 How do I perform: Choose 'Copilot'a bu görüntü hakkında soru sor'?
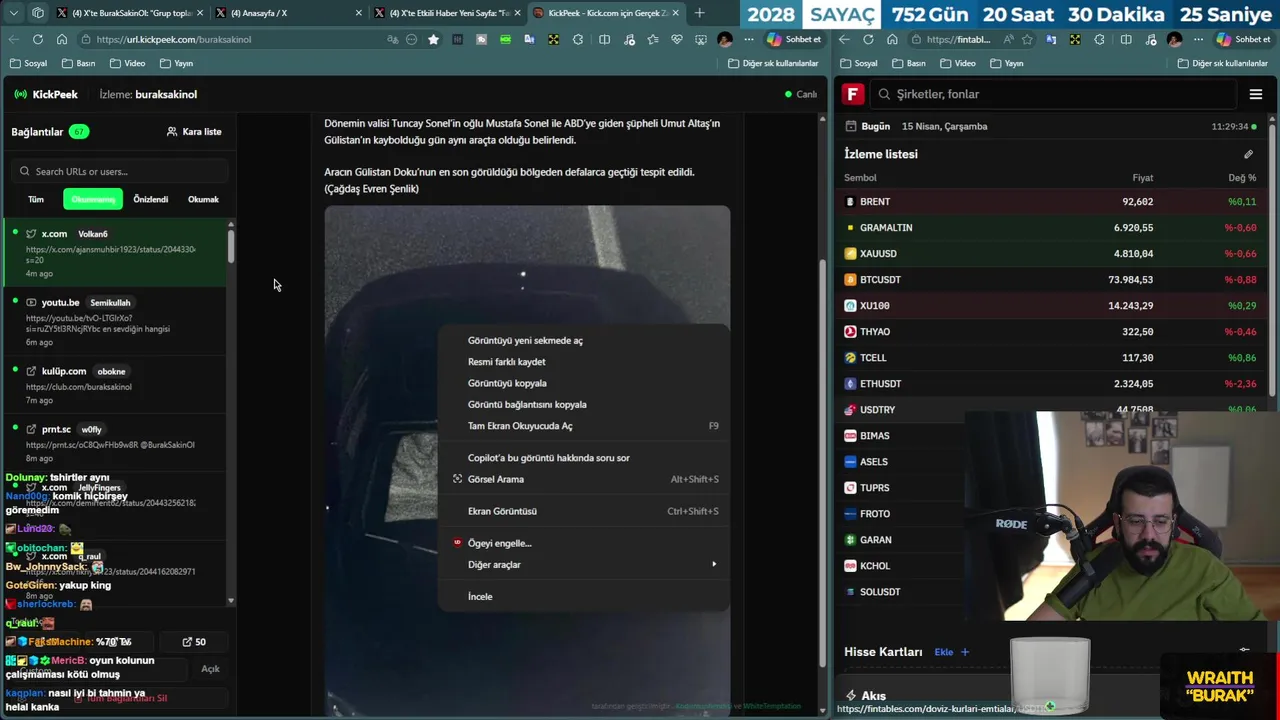pyautogui.click(x=583, y=458)
